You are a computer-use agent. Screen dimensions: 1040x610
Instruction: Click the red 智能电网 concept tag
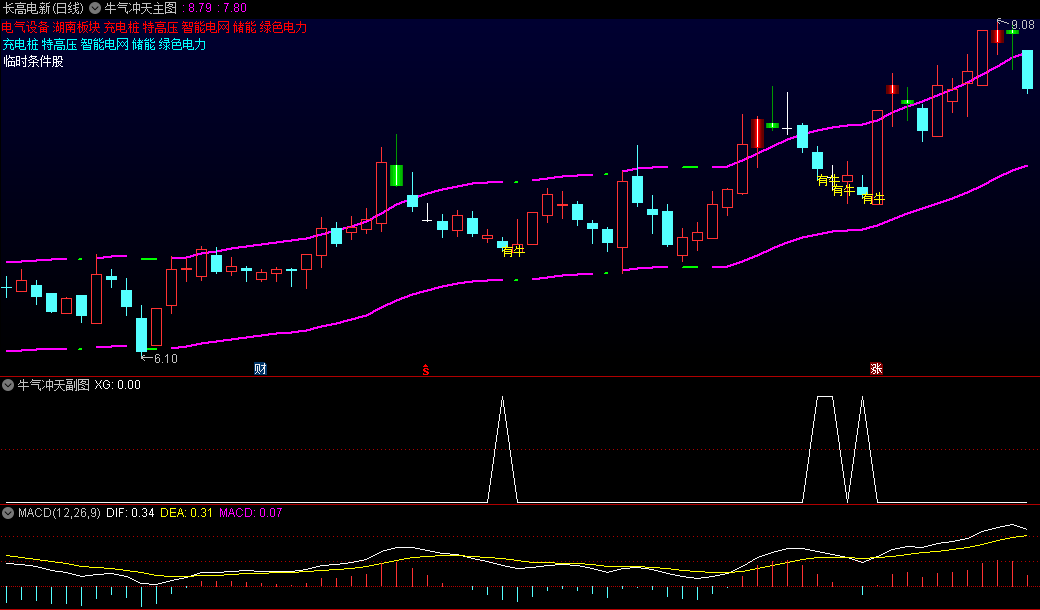206,28
